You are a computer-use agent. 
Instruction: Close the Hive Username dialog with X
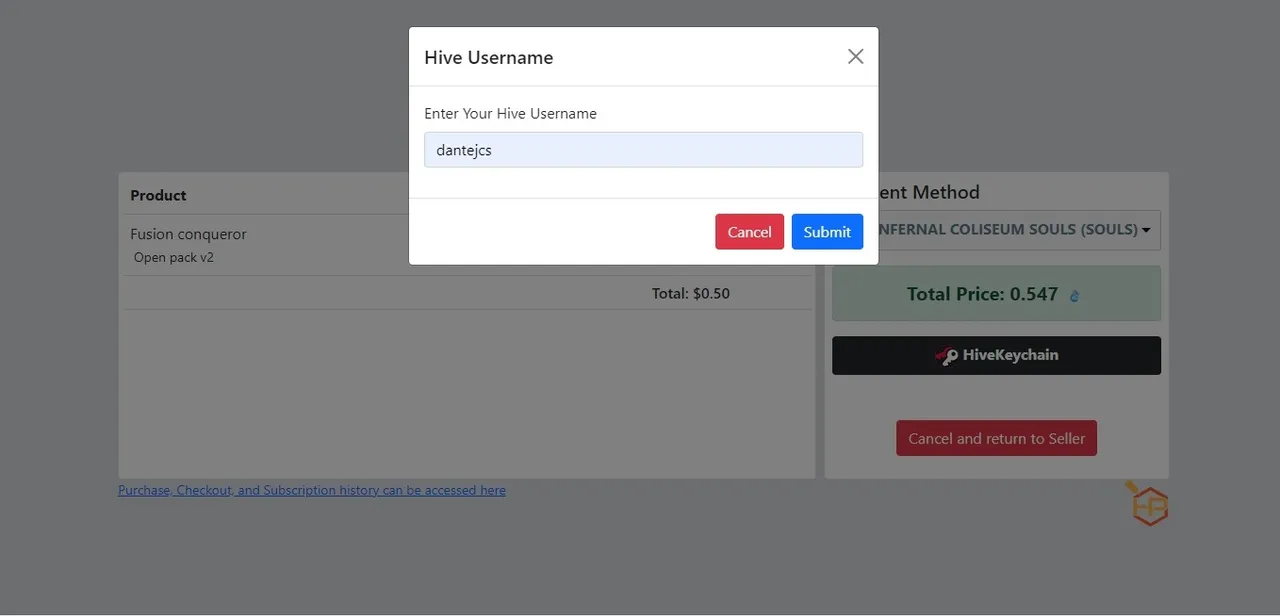point(855,57)
